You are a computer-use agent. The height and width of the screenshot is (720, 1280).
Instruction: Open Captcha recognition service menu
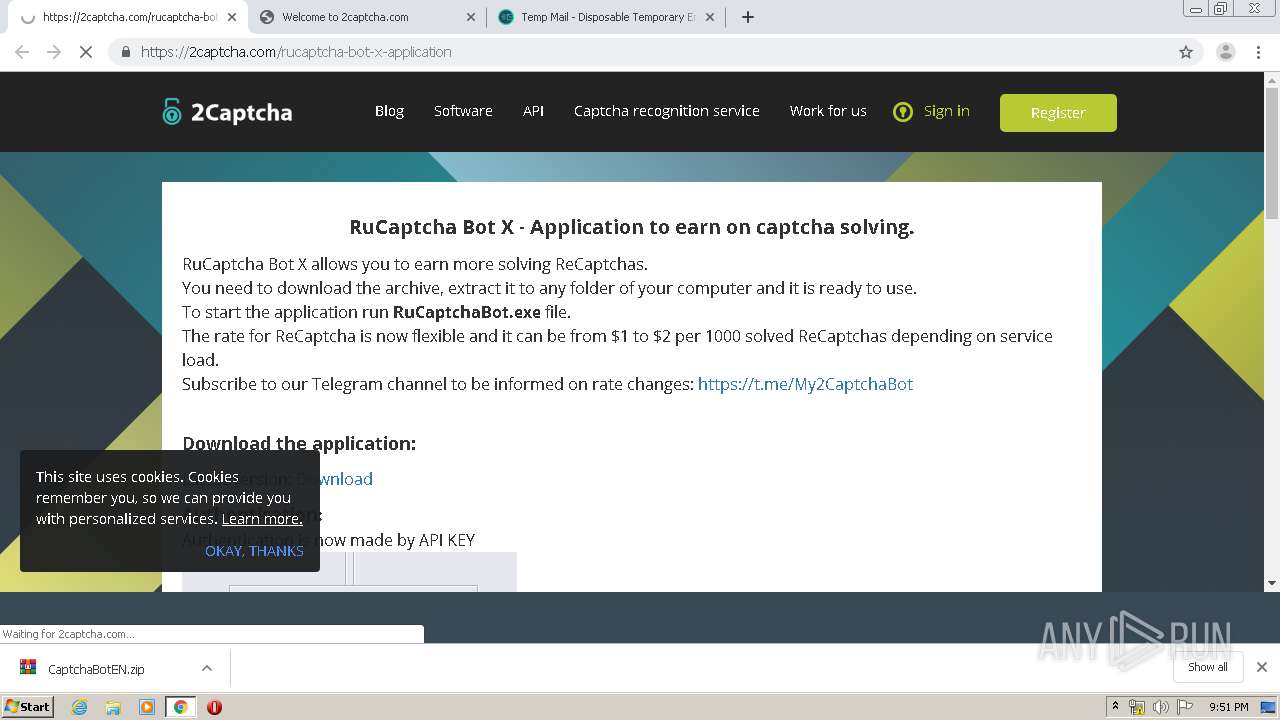667,111
